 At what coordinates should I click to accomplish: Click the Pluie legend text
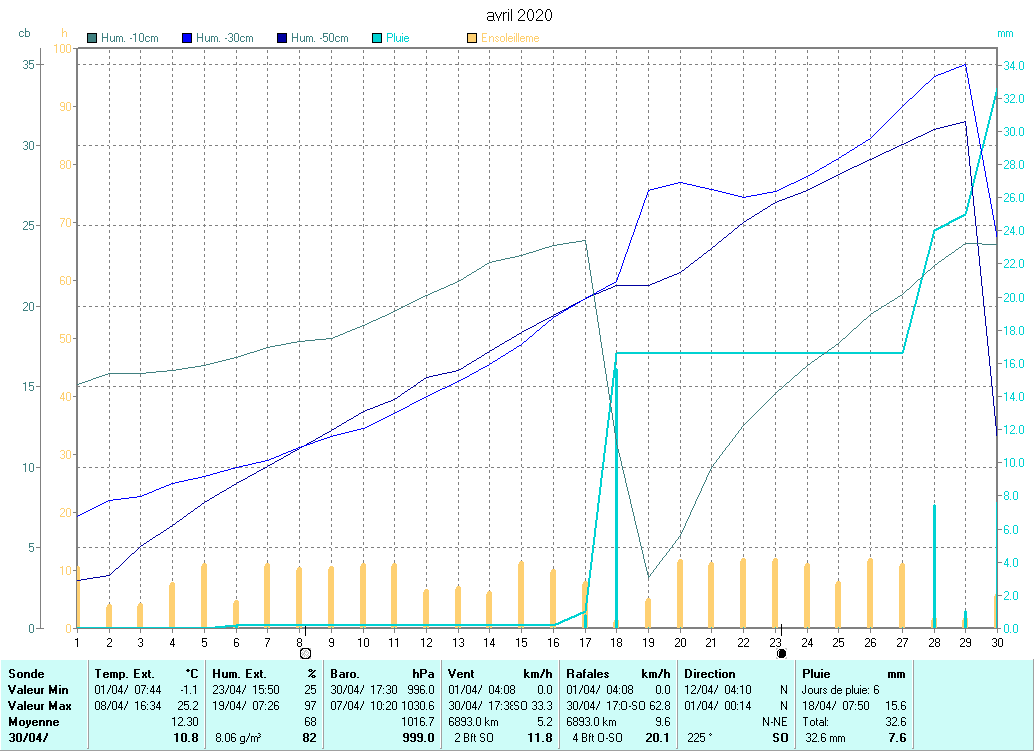(x=398, y=38)
